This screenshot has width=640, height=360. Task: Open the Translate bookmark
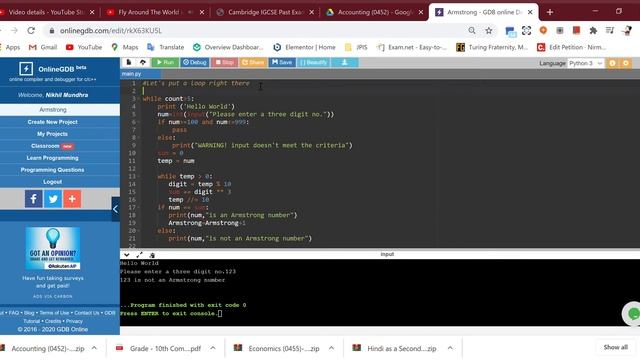166,47
